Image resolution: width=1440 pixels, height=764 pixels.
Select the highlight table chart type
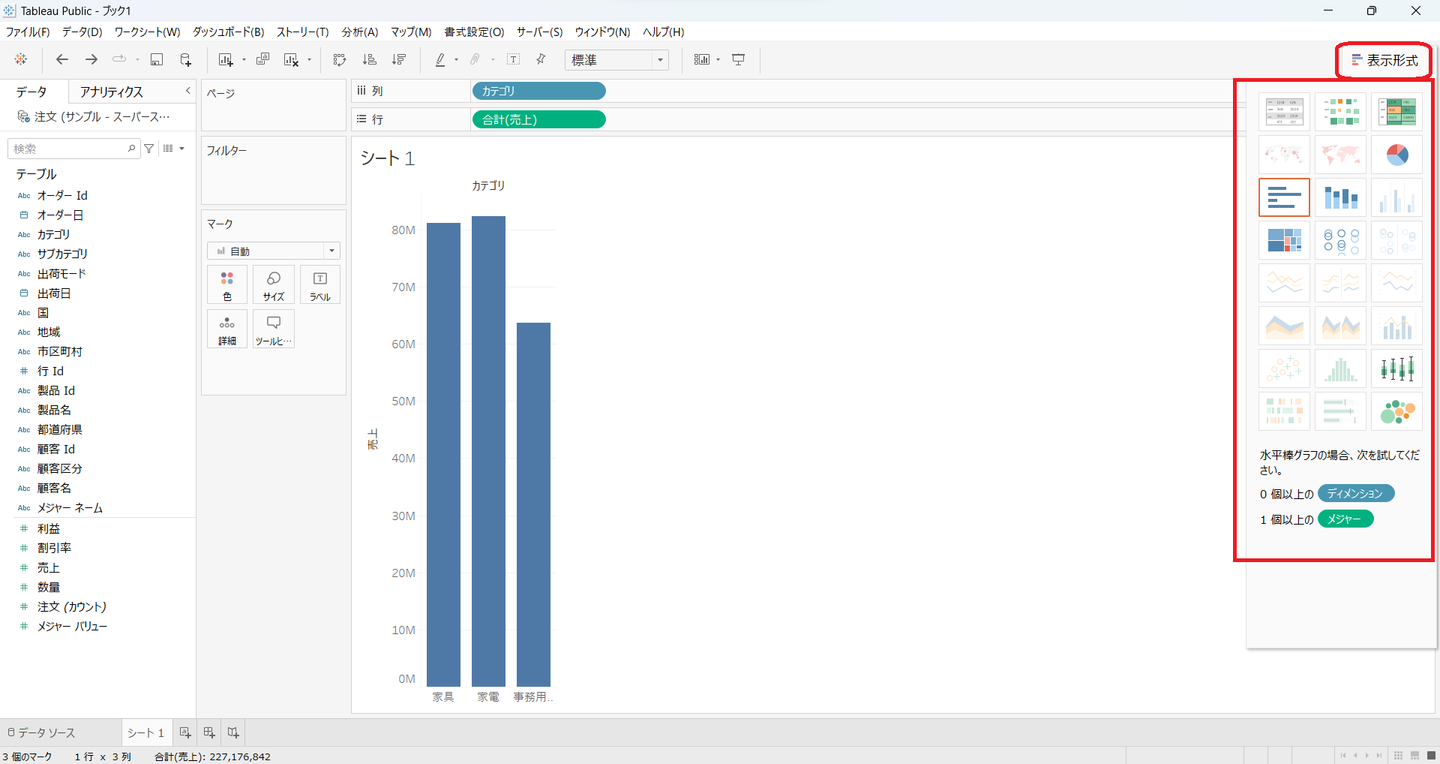1396,112
